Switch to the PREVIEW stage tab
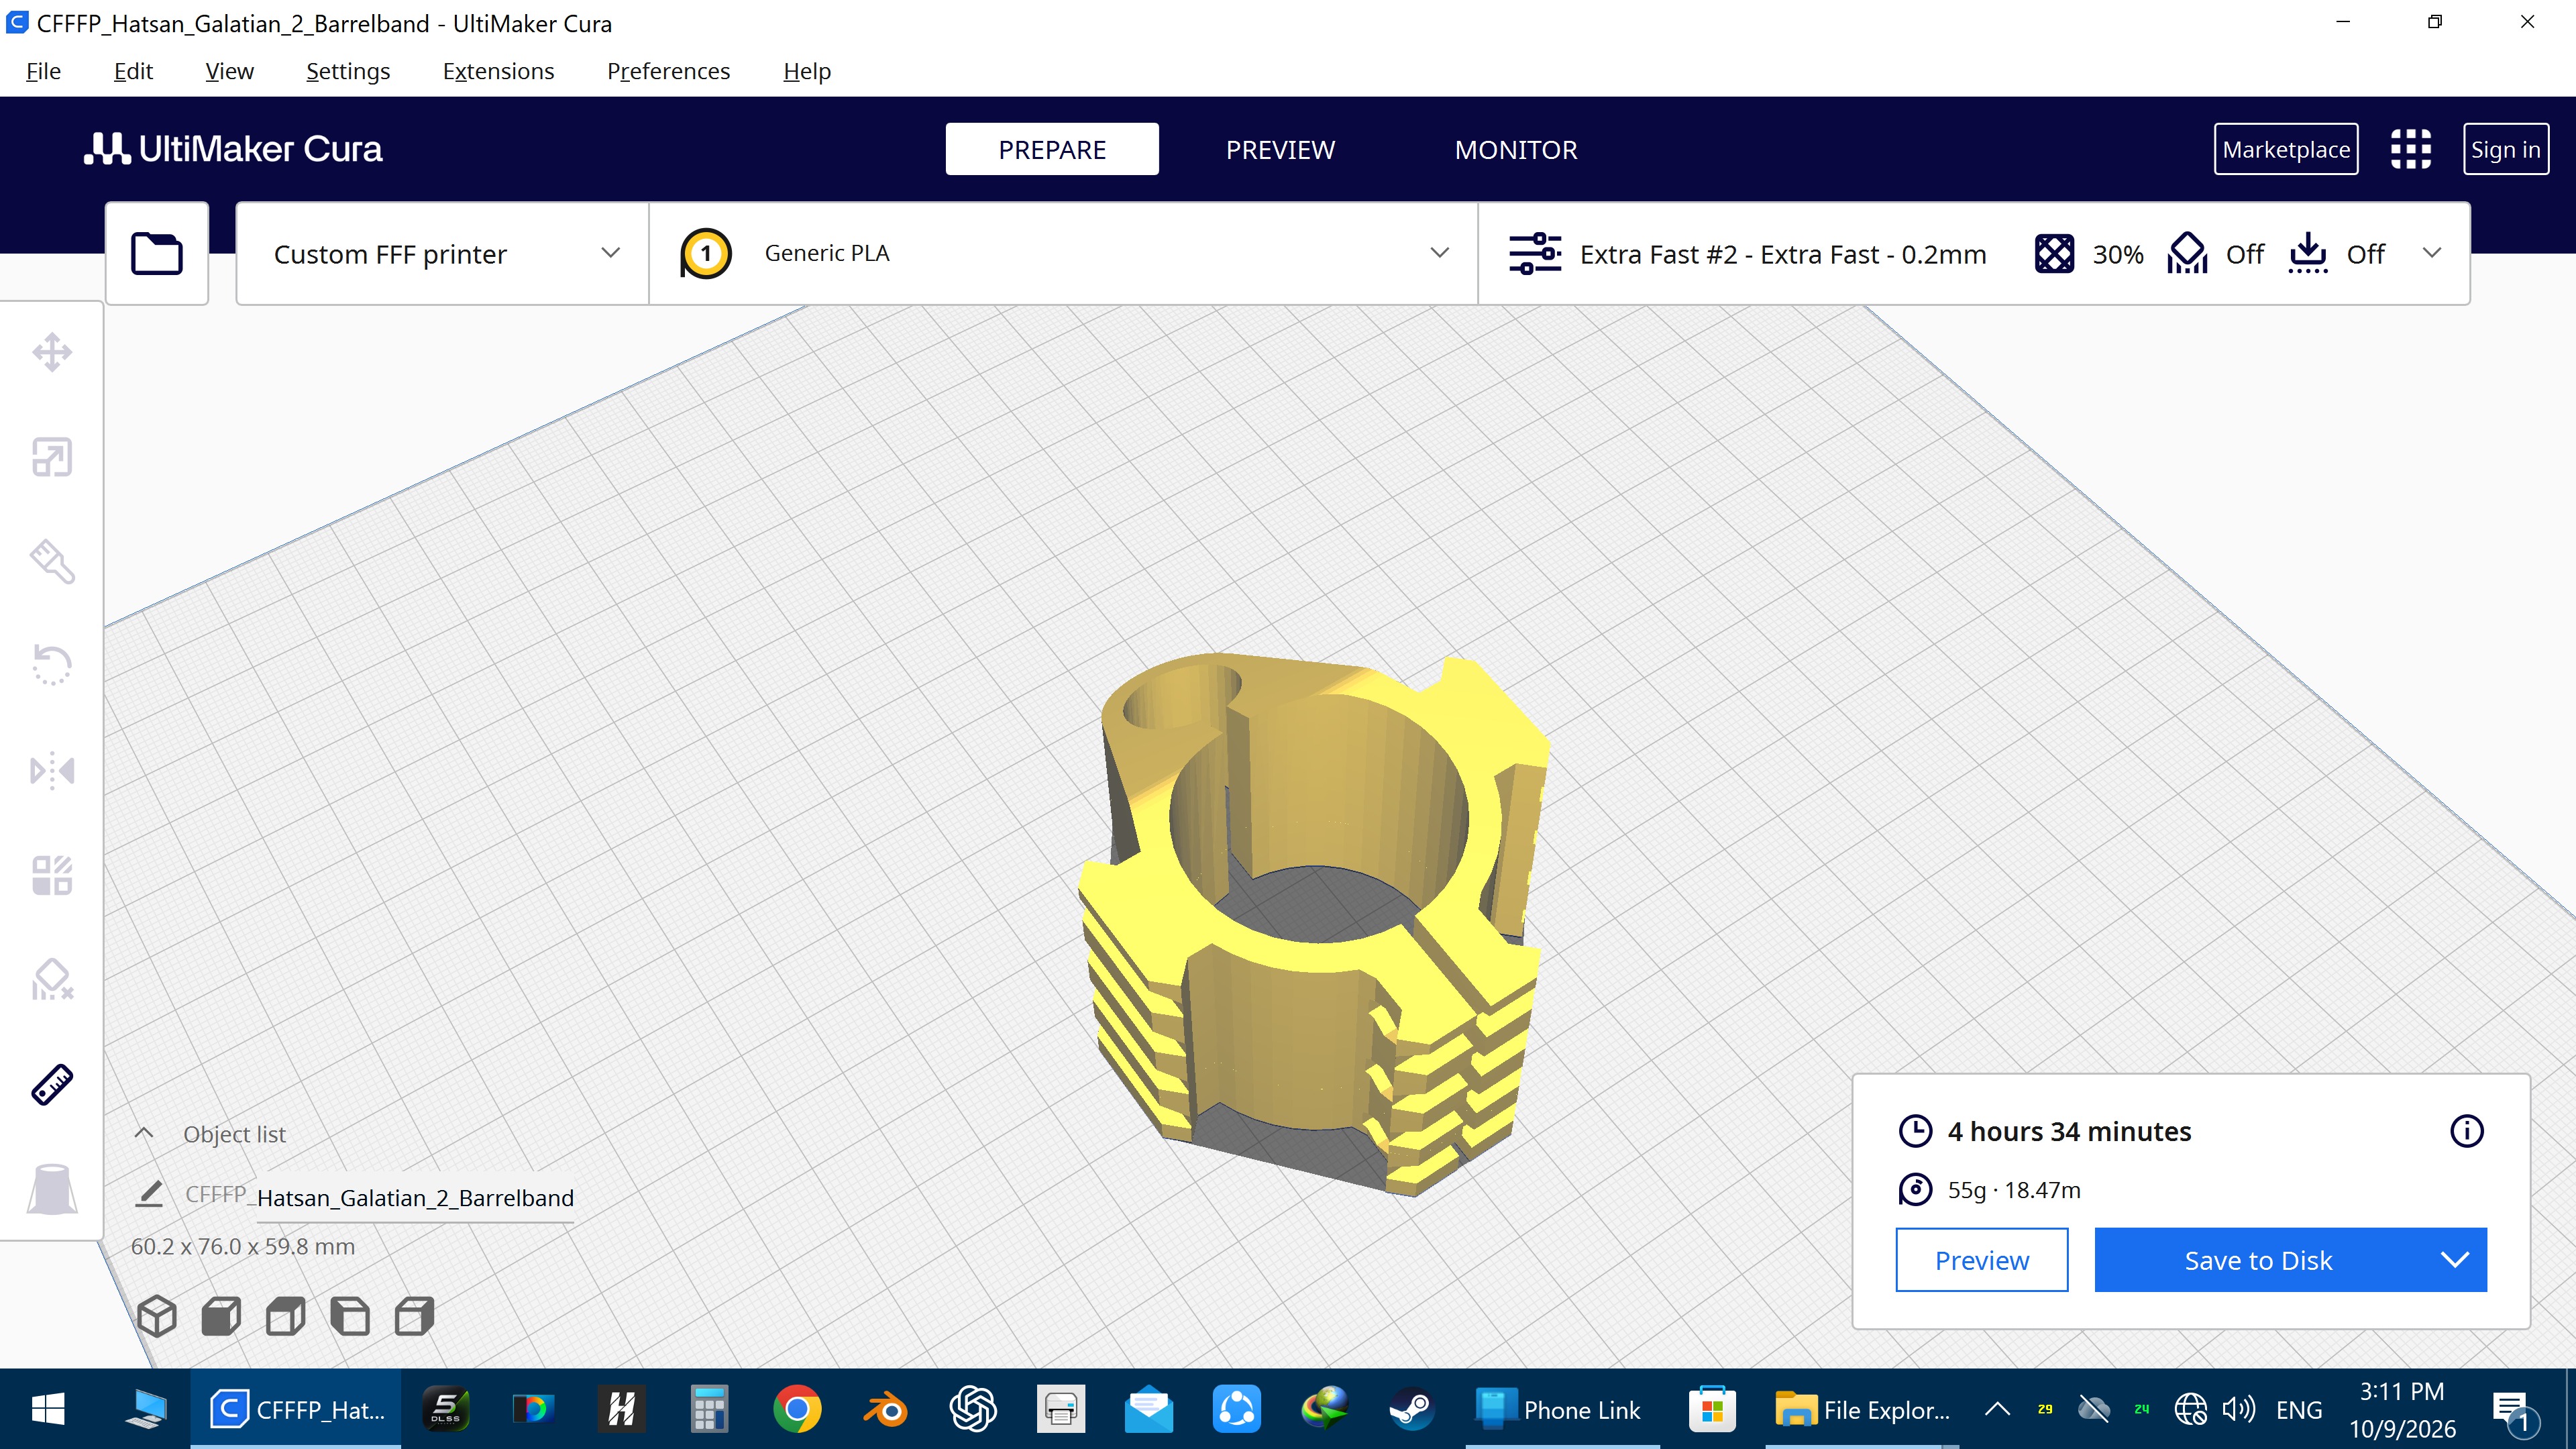The width and height of the screenshot is (2576, 1449). (1280, 149)
